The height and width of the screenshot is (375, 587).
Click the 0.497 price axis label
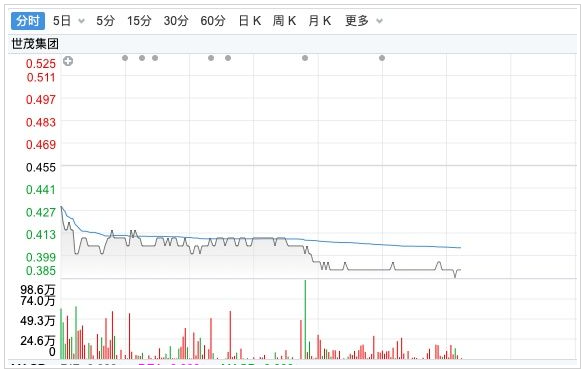point(41,100)
